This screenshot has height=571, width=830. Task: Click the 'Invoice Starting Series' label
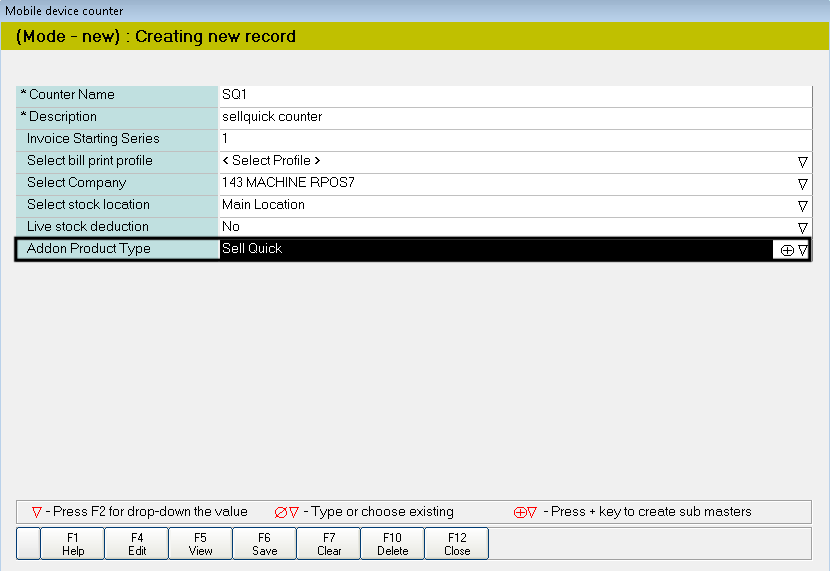click(x=93, y=139)
